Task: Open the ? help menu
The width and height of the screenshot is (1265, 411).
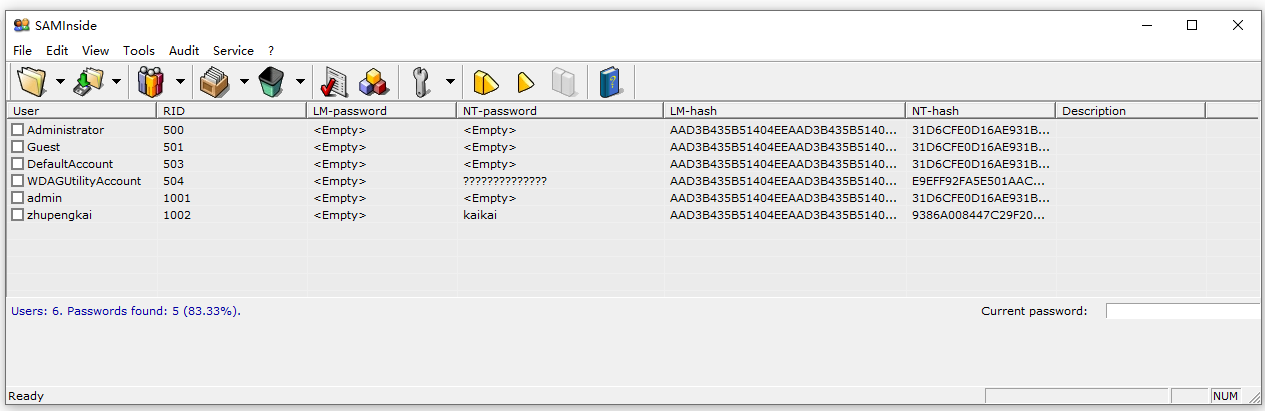Action: [x=271, y=50]
